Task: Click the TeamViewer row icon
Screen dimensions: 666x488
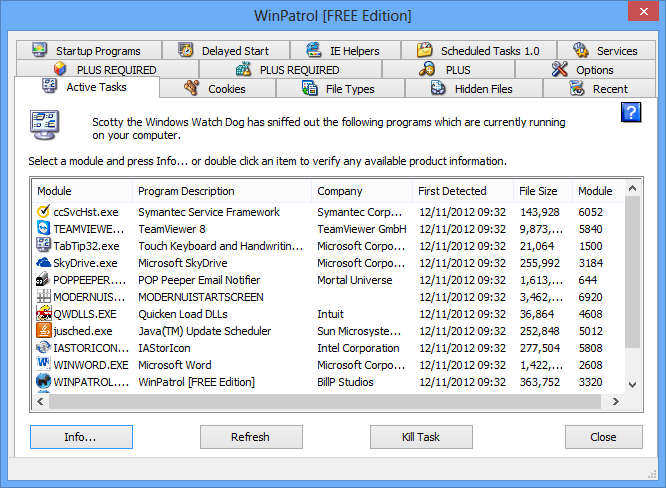Action: (43, 228)
